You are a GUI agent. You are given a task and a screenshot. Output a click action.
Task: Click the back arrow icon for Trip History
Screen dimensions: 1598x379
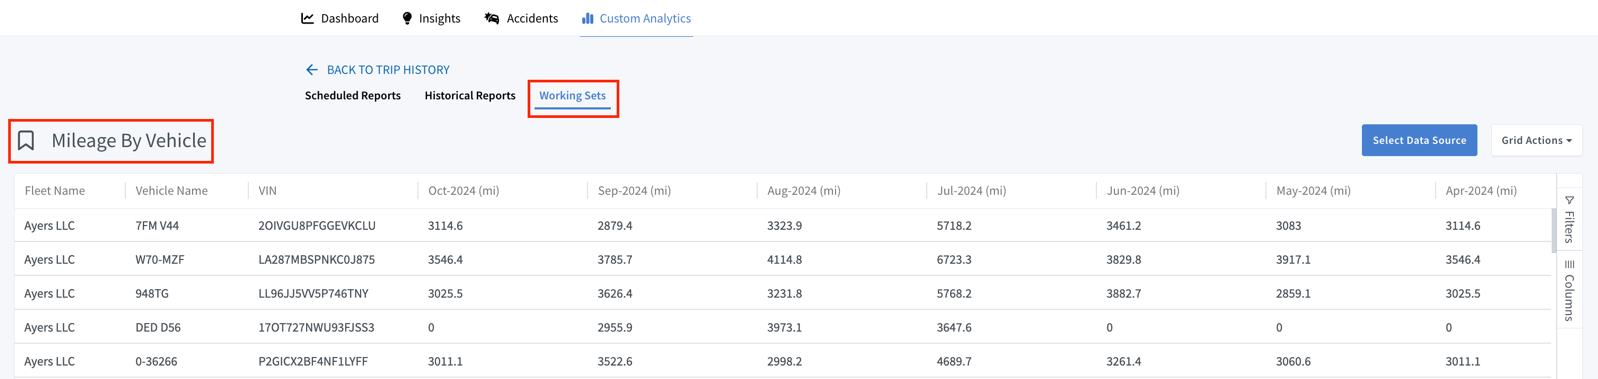coord(312,70)
